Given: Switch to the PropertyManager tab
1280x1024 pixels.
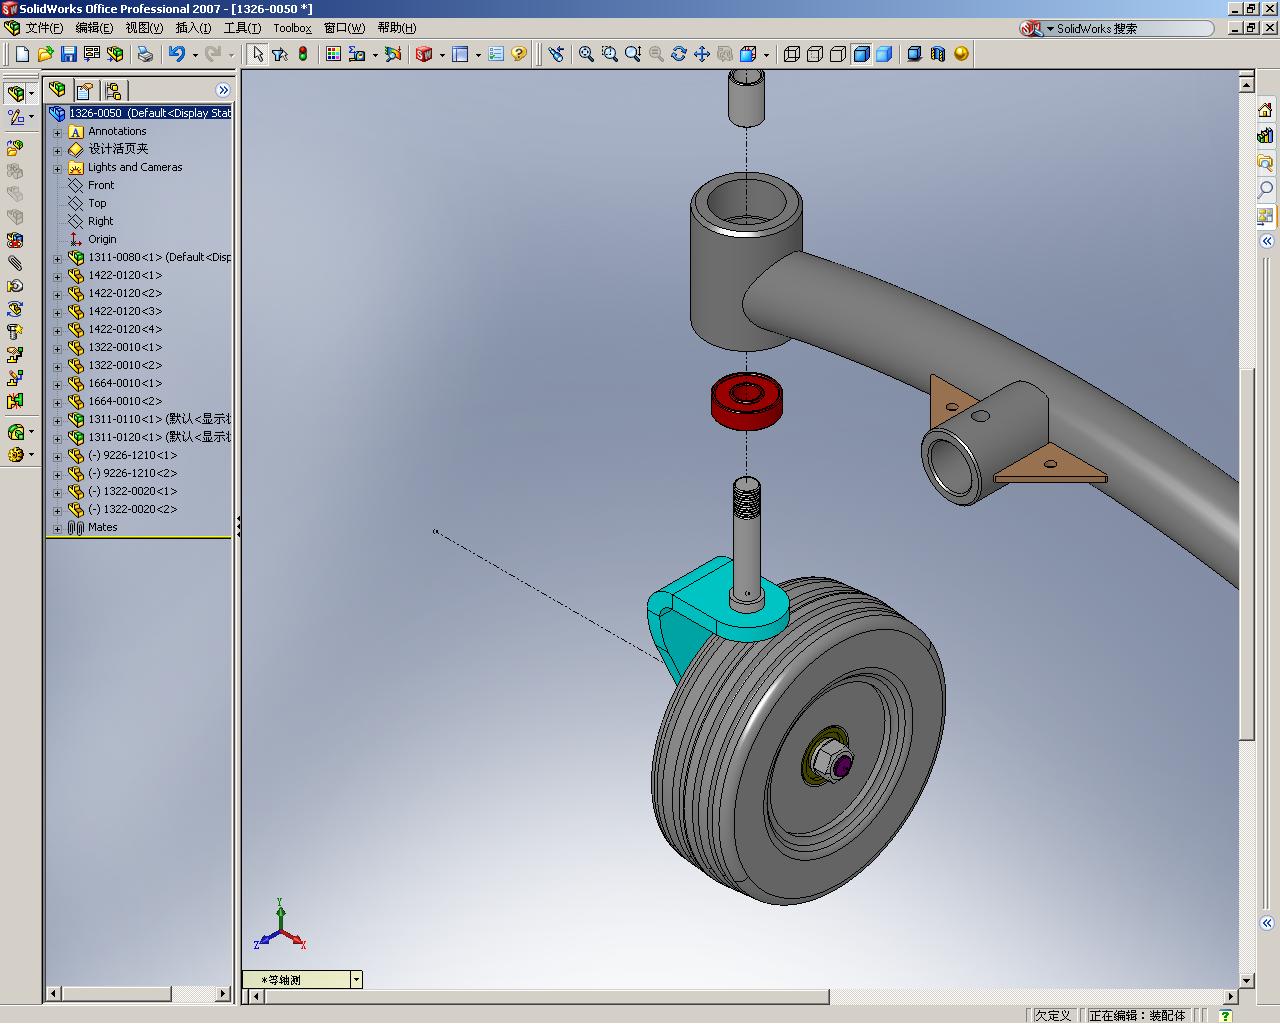Looking at the screenshot, I should pos(85,90).
